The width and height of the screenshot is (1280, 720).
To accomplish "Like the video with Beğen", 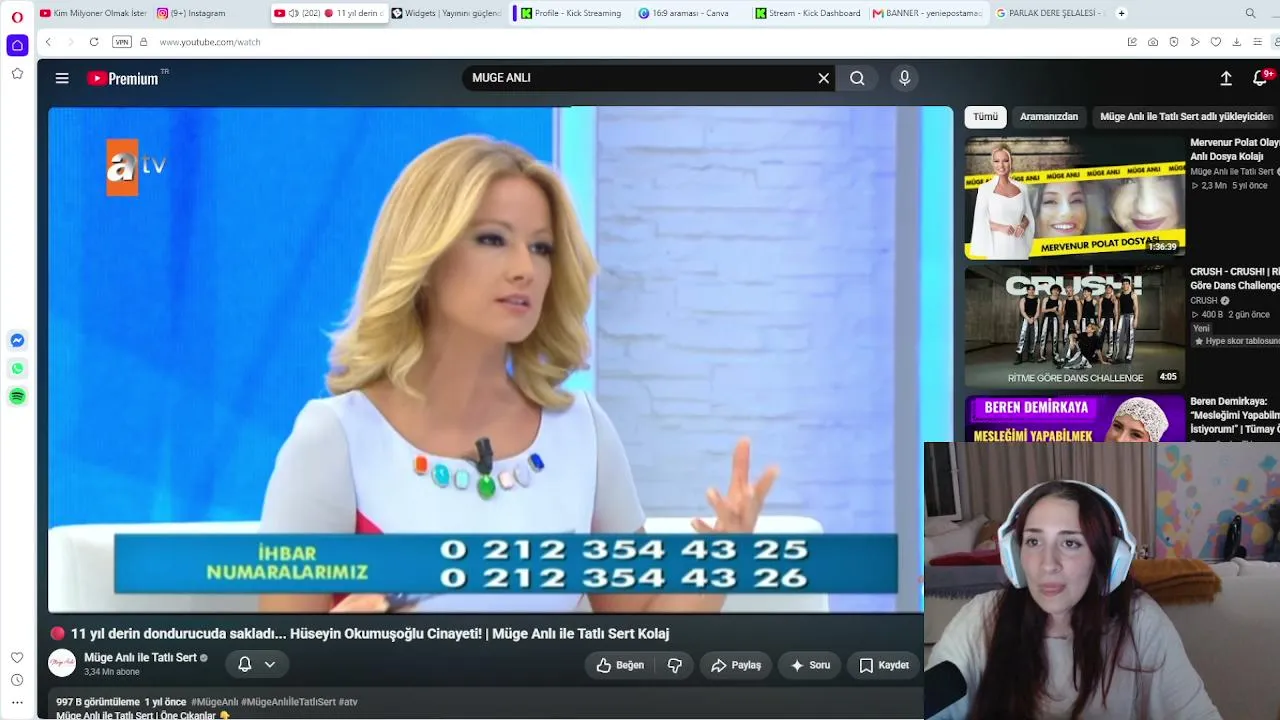I will pyautogui.click(x=620, y=665).
